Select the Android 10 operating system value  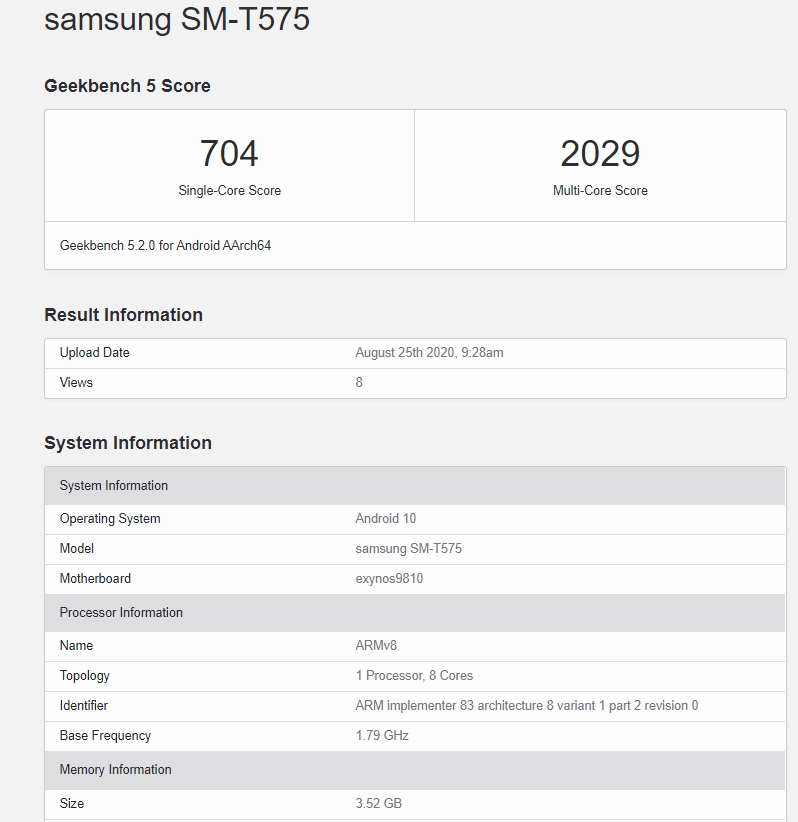(x=386, y=519)
